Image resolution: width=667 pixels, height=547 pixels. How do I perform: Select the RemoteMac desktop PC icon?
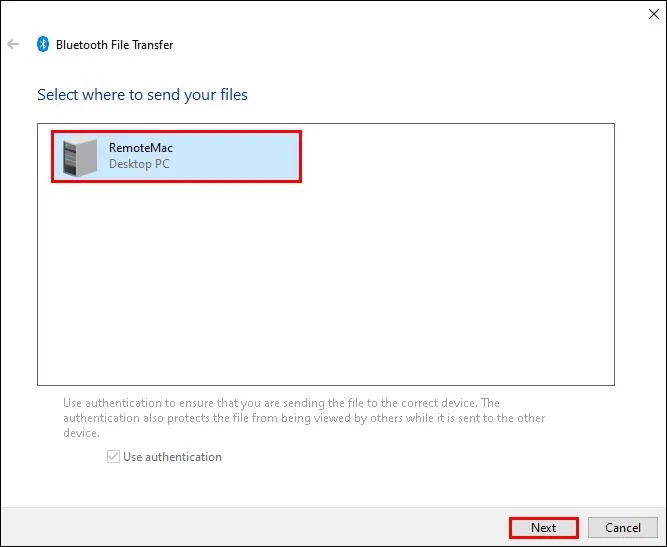pyautogui.click(x=80, y=157)
